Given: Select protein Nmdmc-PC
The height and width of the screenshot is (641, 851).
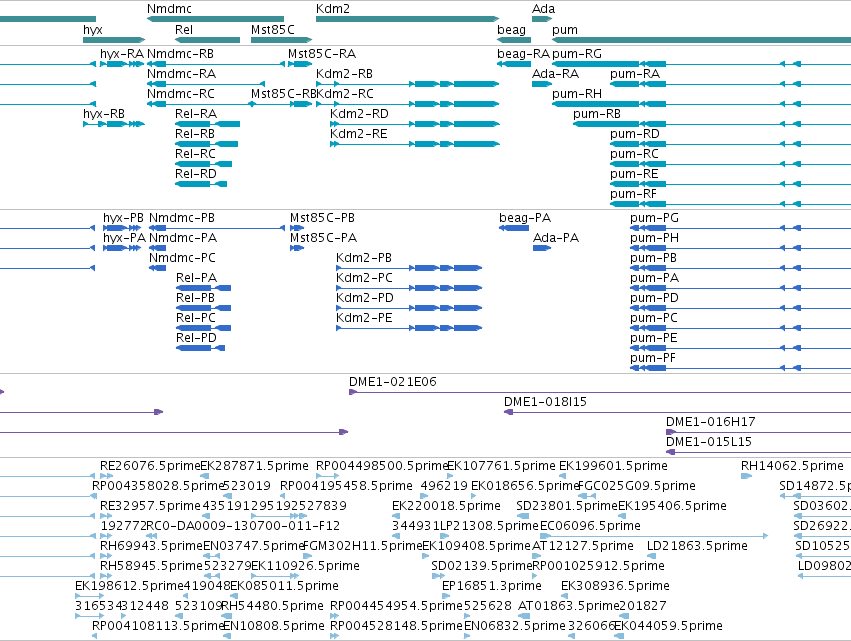Looking at the screenshot, I should click(182, 258).
